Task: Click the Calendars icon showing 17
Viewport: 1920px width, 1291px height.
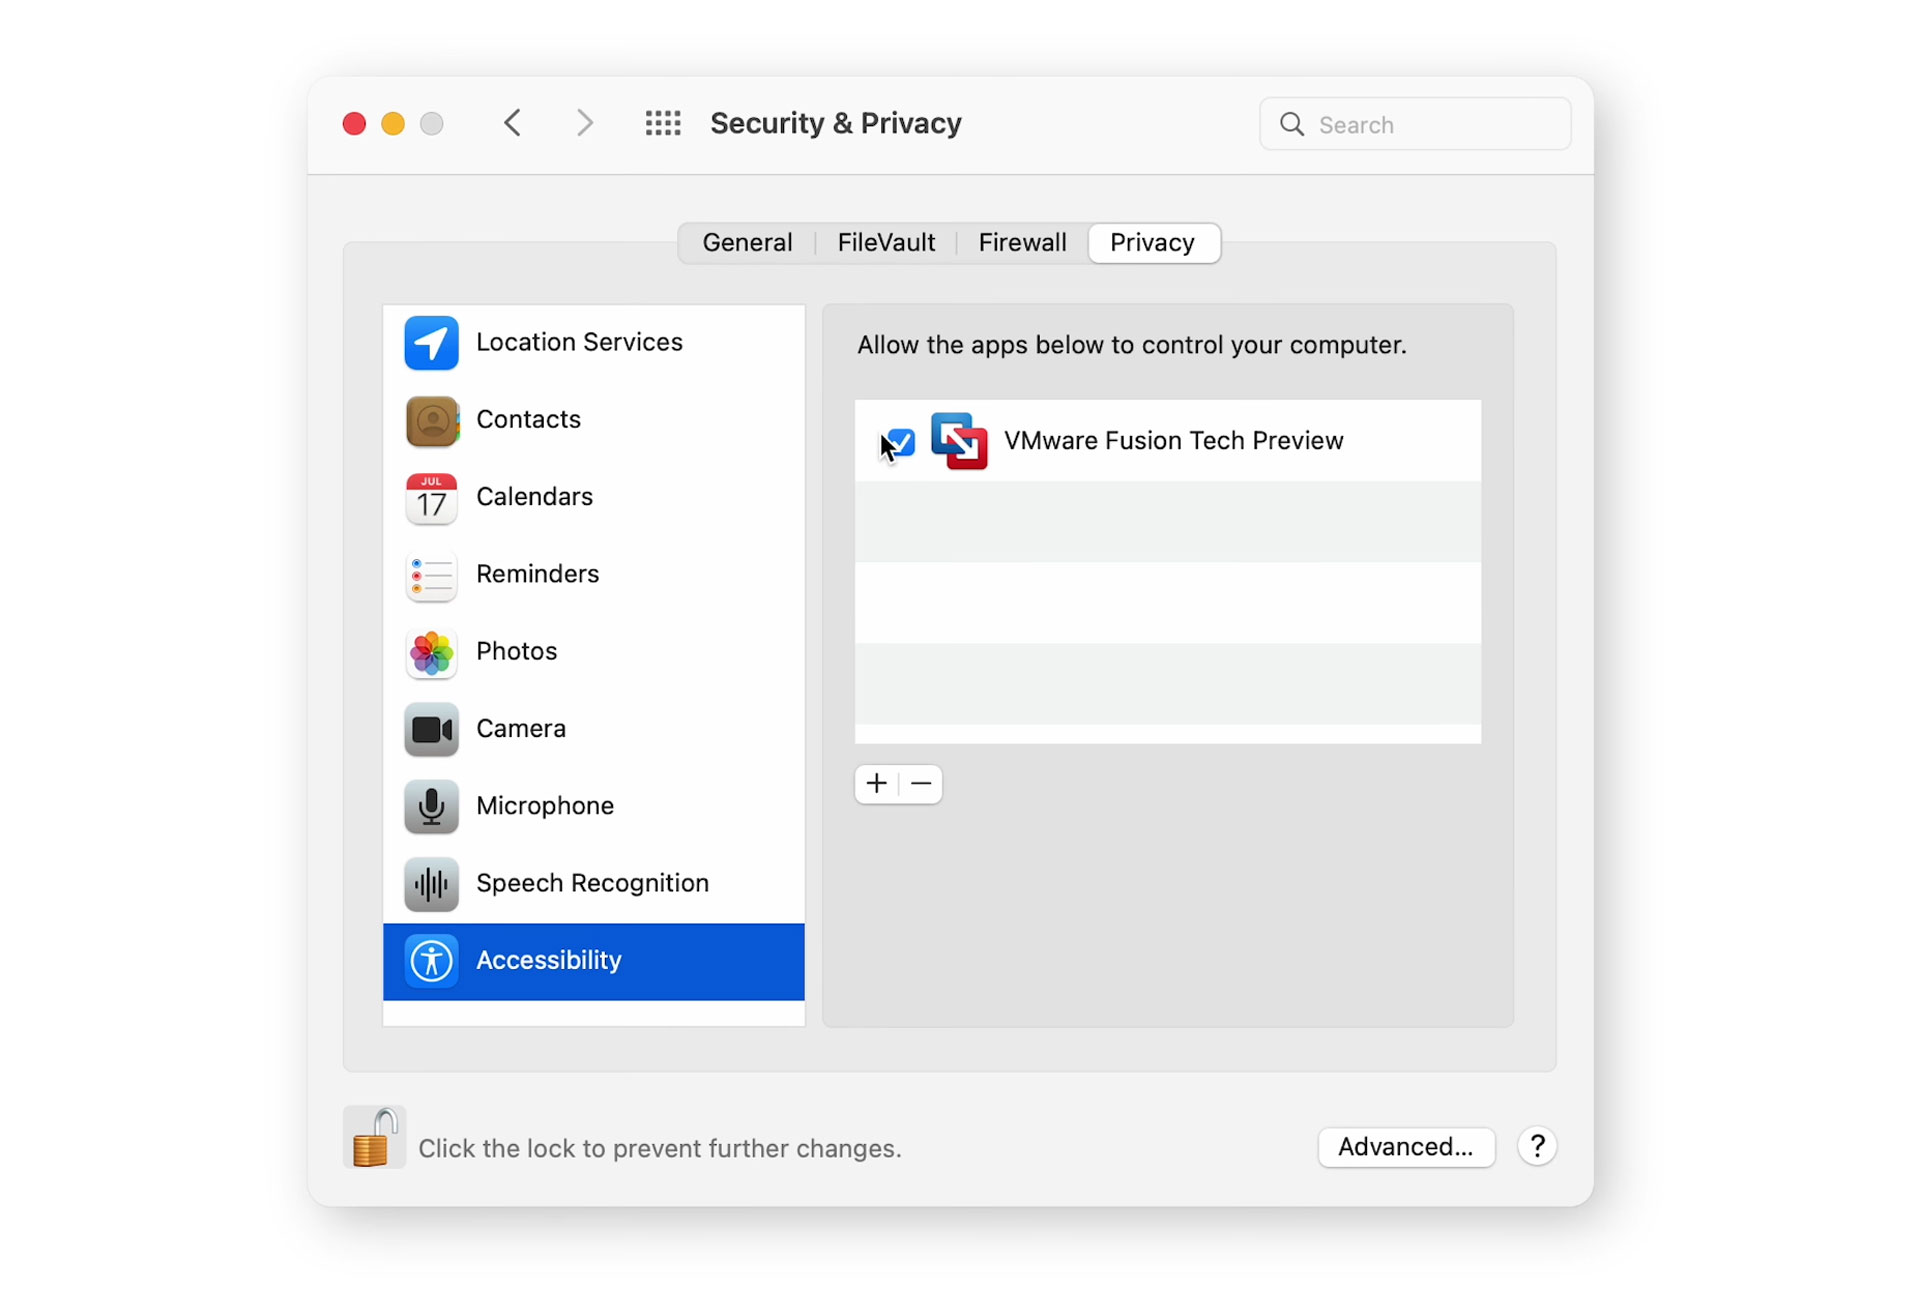Action: 431,498
